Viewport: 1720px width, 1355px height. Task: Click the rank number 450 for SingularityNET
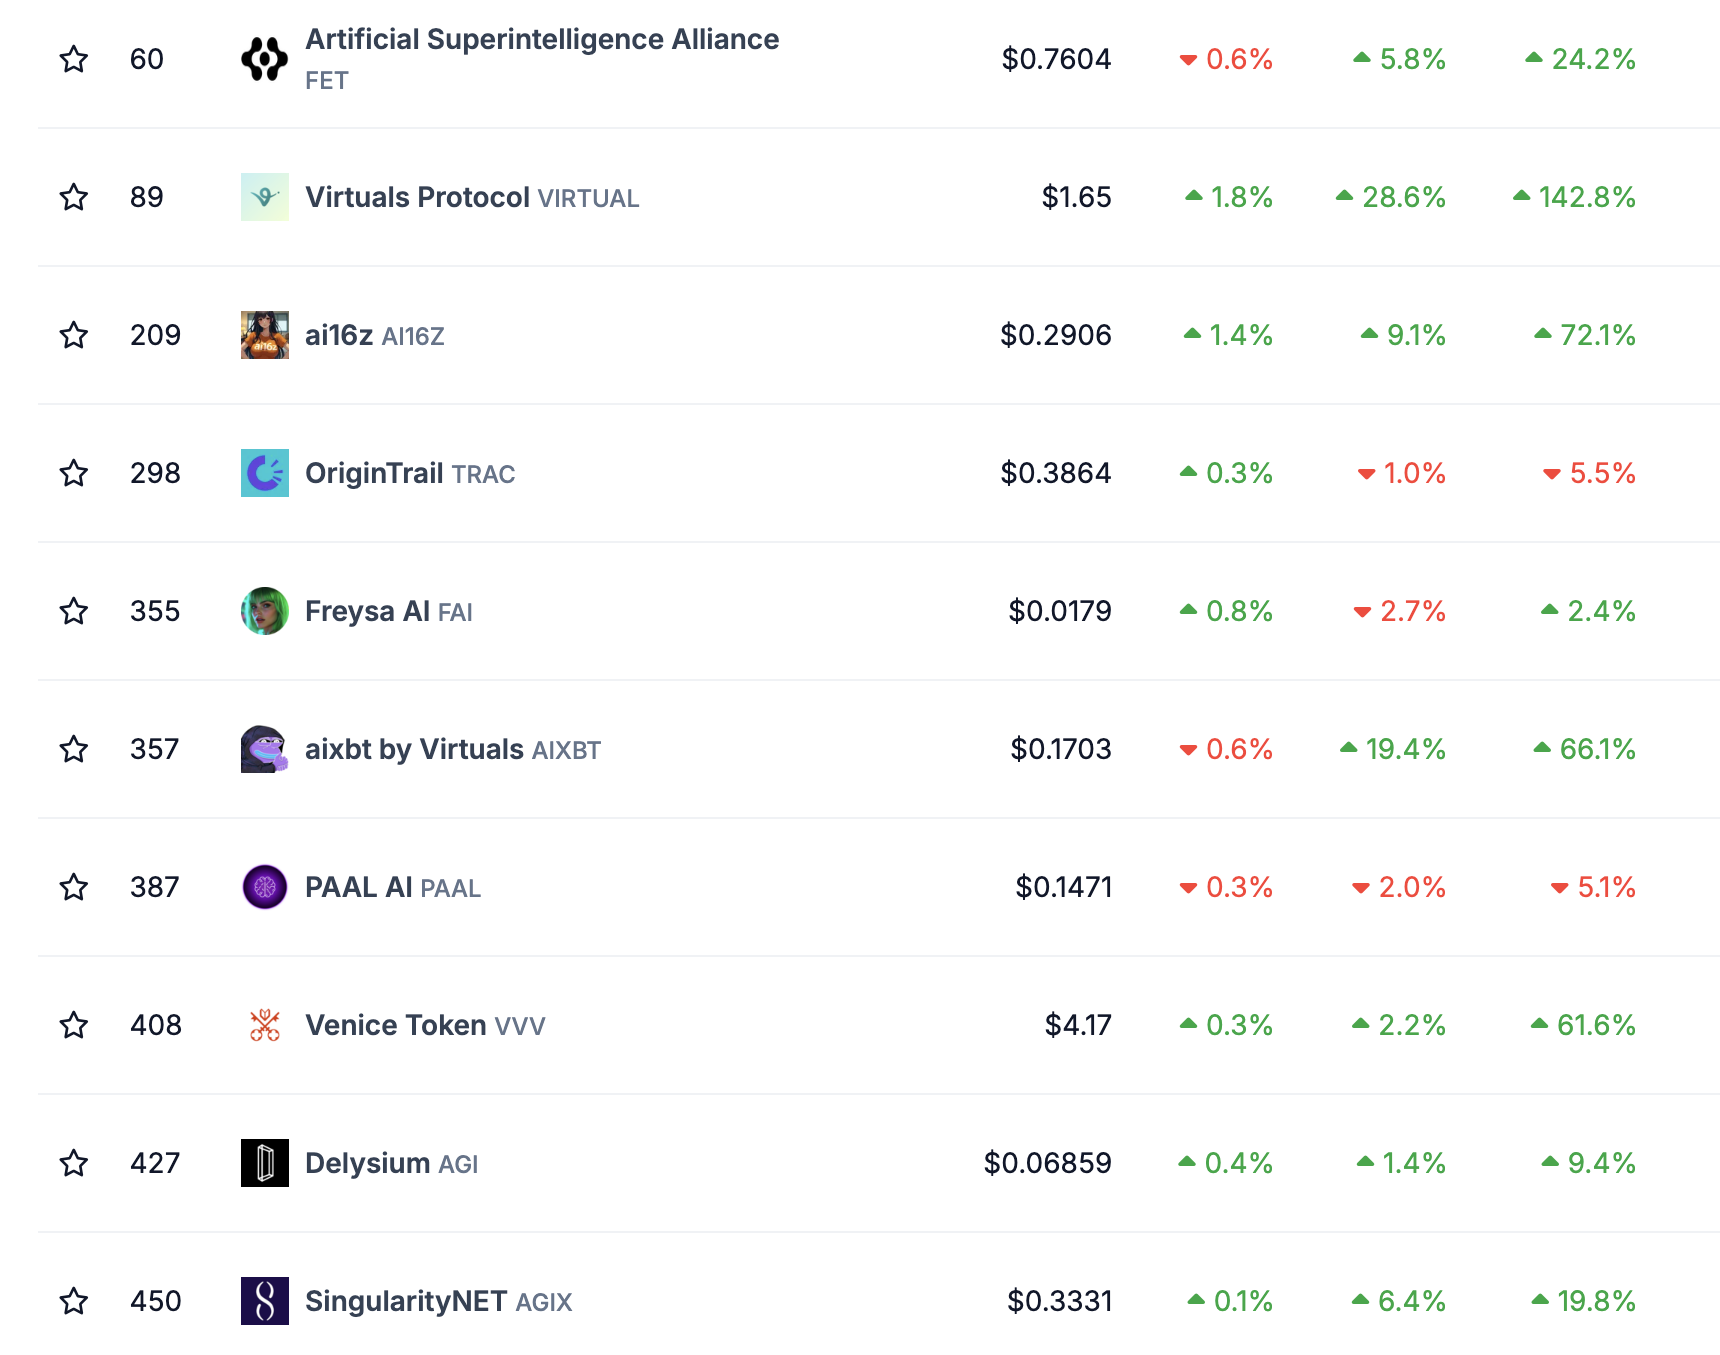pyautogui.click(x=155, y=1301)
